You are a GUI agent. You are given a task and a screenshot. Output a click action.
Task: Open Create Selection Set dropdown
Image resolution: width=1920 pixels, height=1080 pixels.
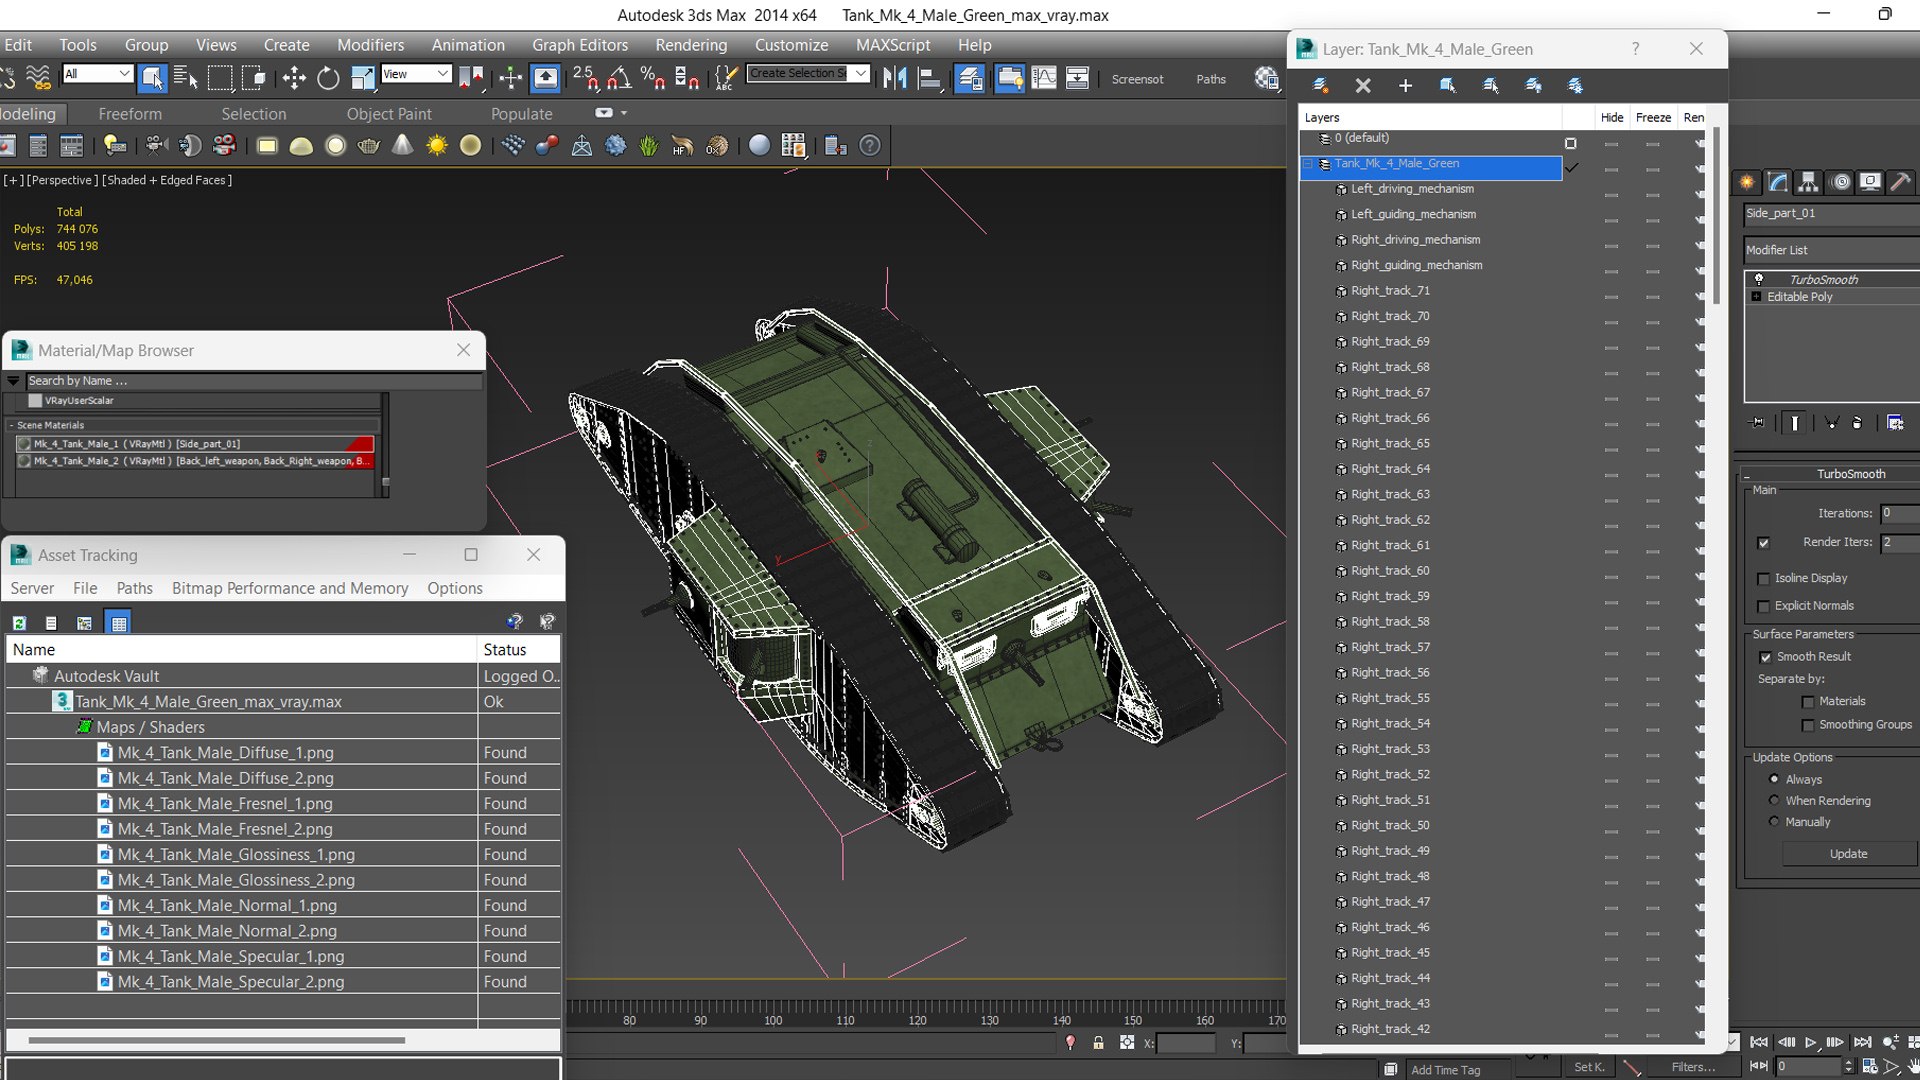point(807,74)
